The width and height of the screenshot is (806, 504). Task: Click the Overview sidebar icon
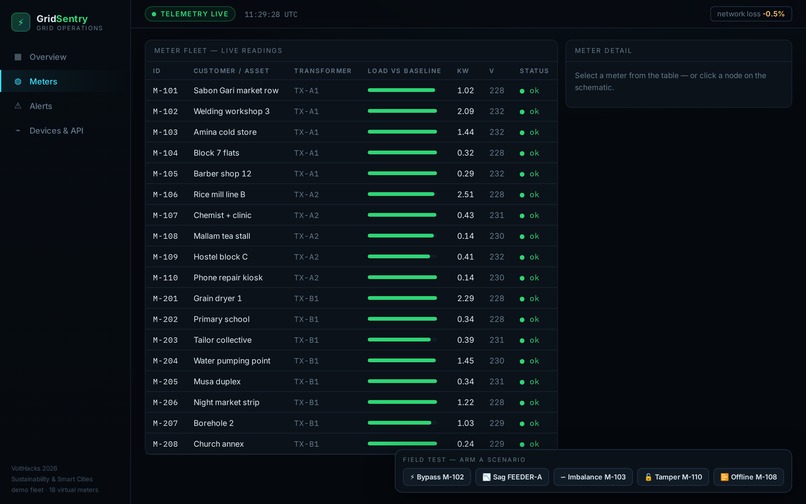click(18, 57)
